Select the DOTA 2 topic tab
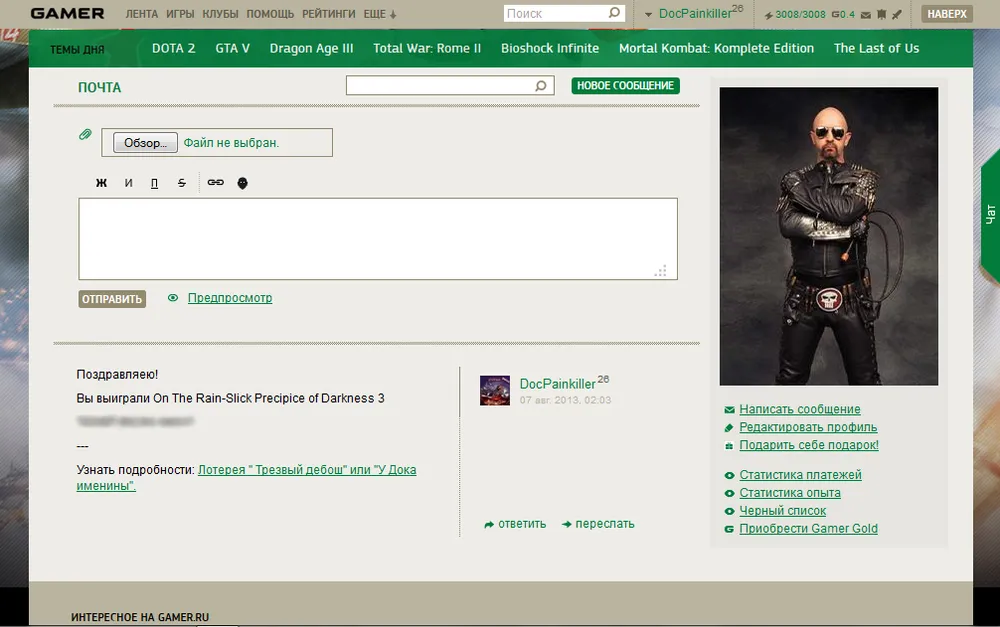This screenshot has width=1000, height=627. point(173,48)
